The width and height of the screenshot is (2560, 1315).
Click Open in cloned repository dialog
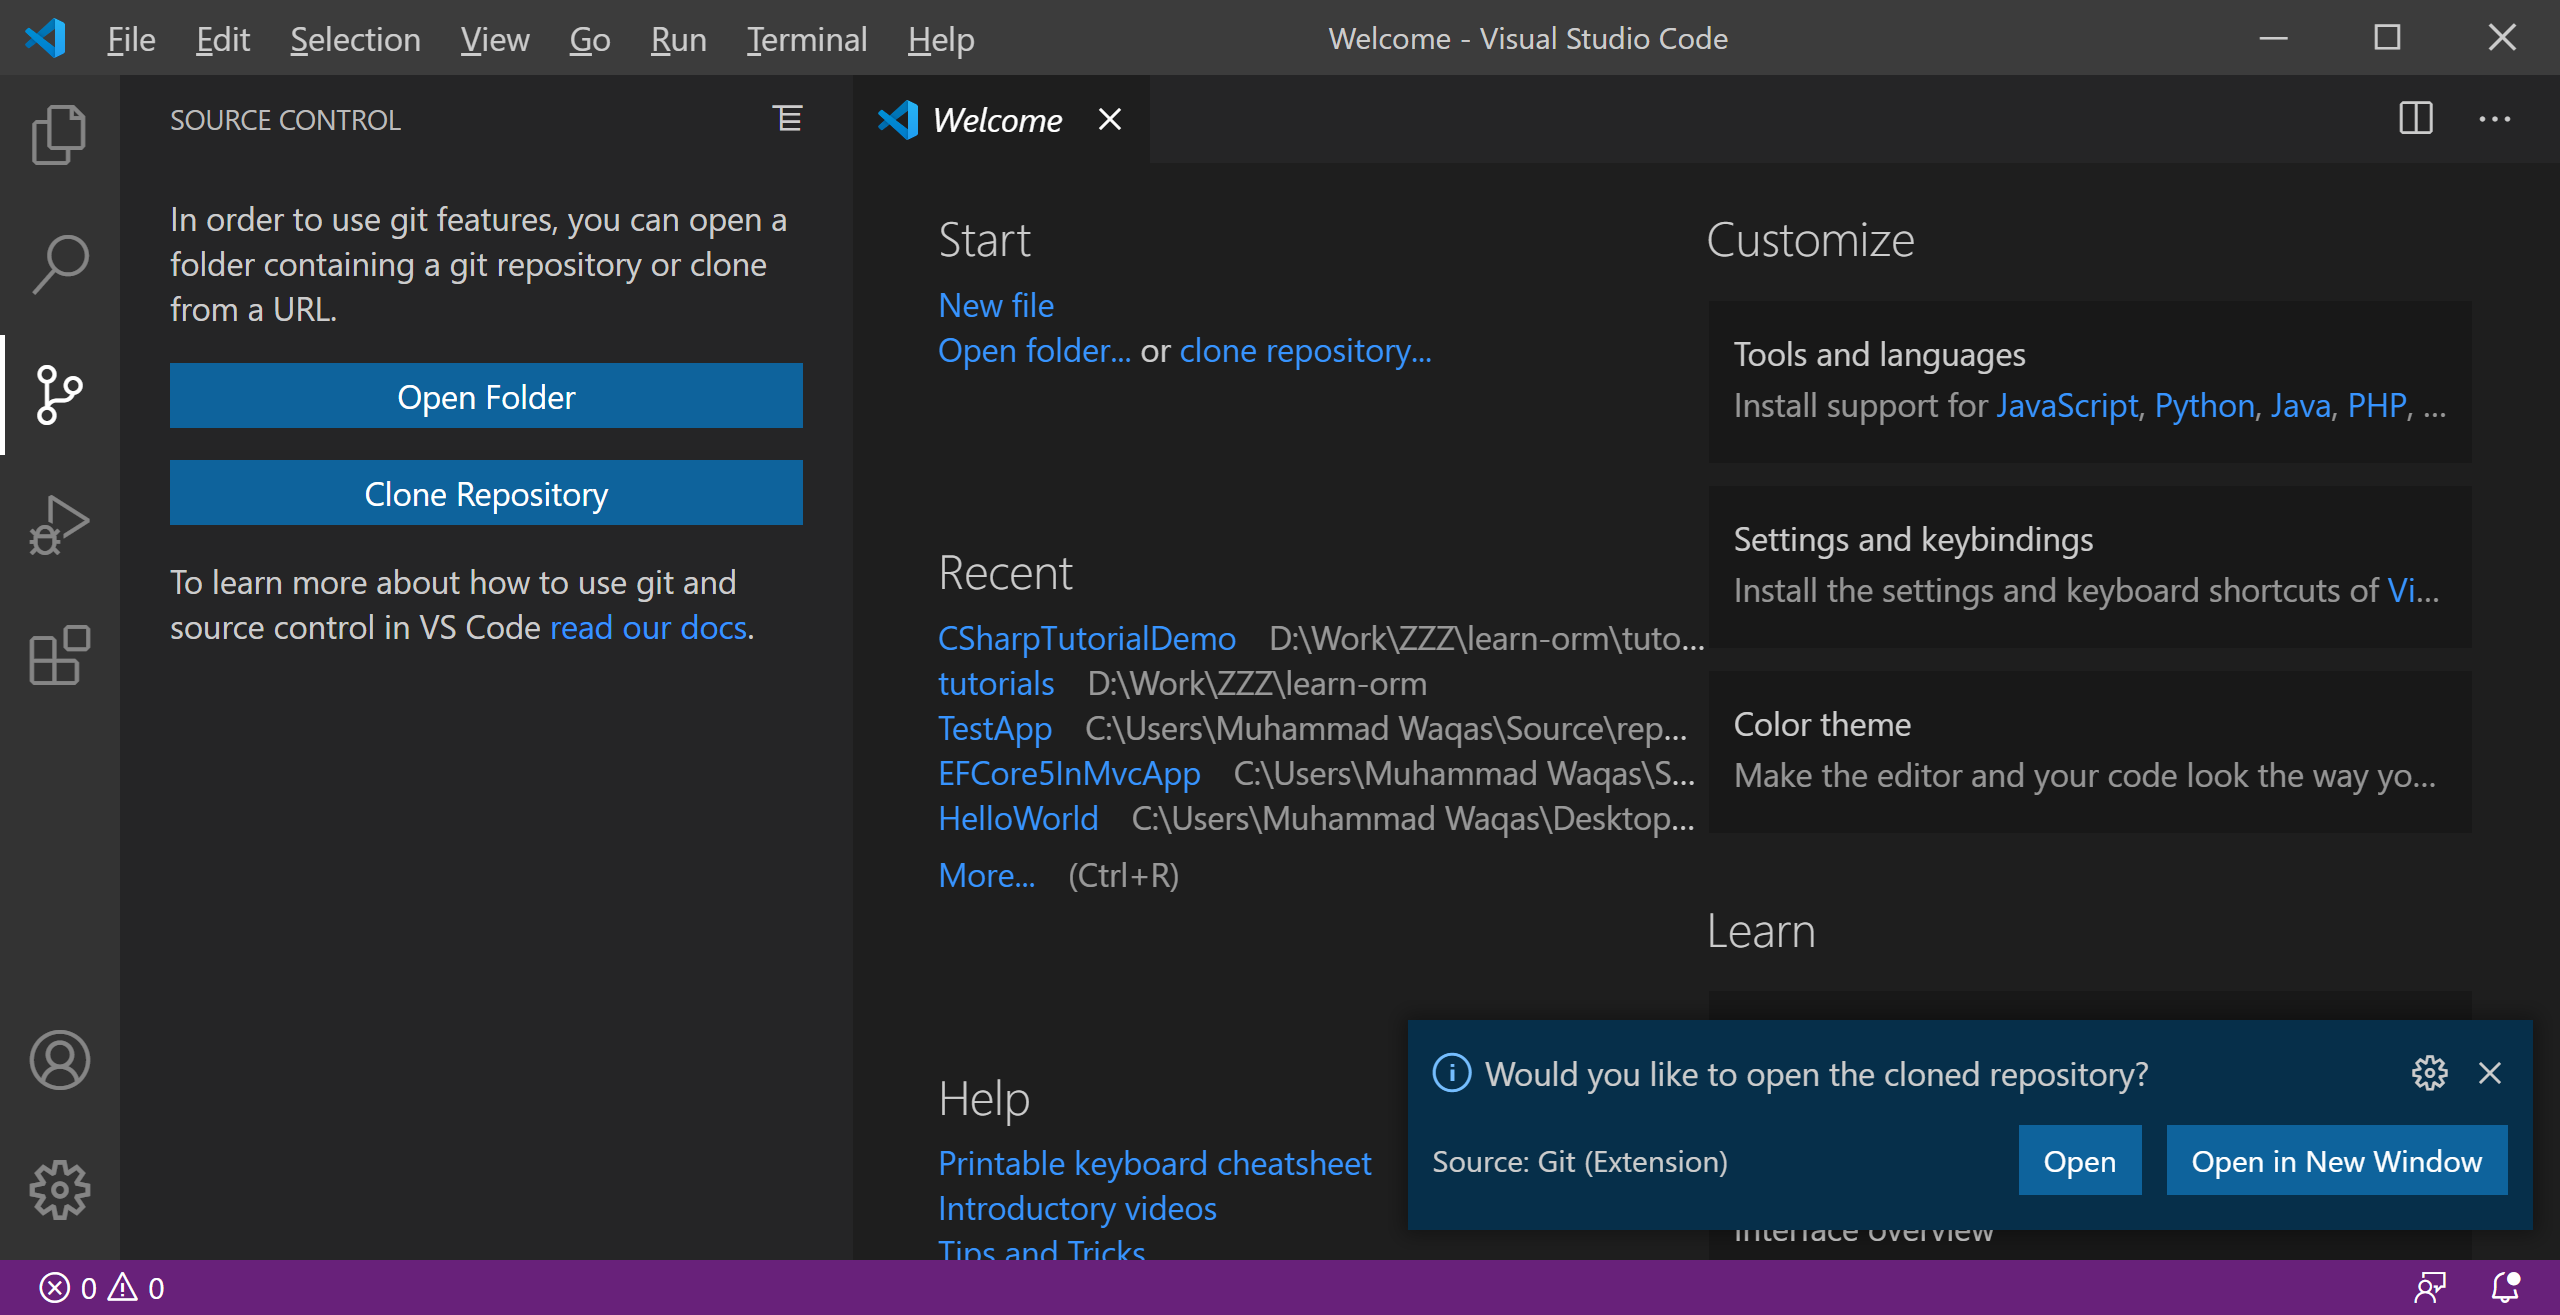2079,1161
